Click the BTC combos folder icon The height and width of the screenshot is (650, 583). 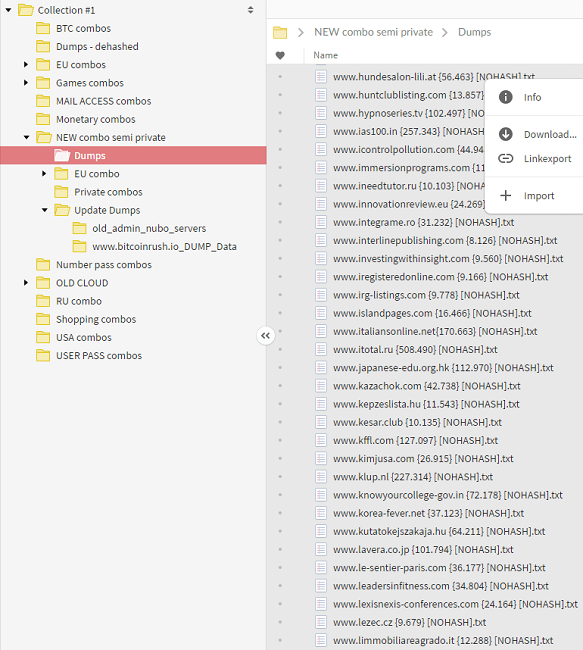[43, 28]
